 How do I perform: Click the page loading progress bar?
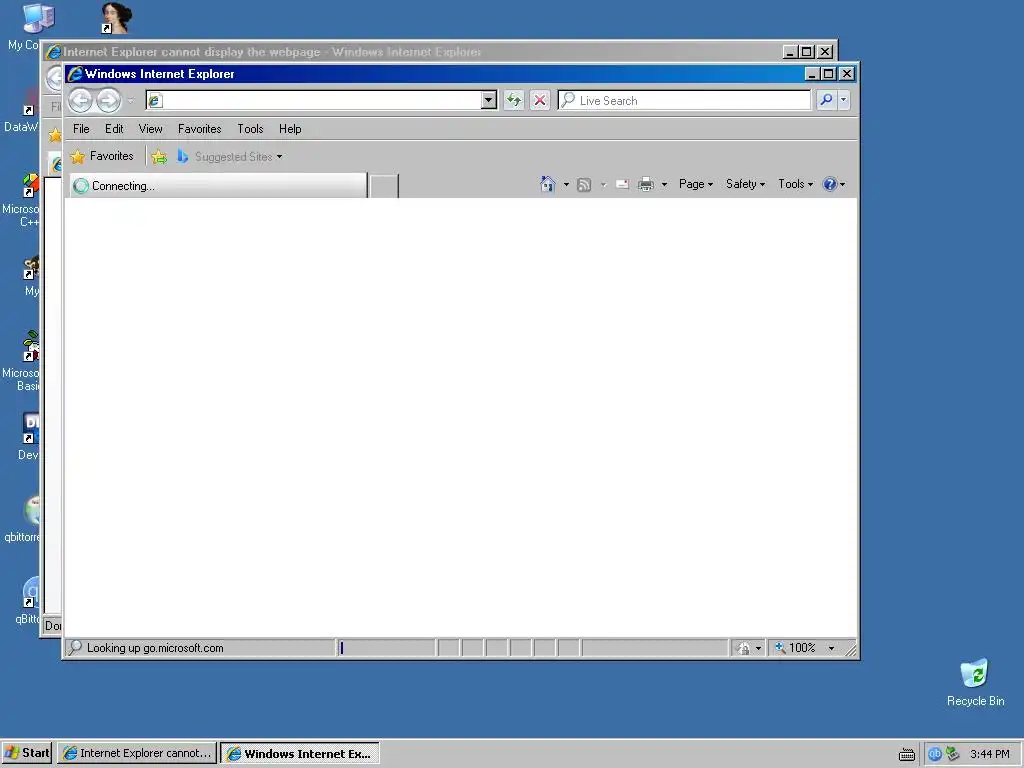point(386,648)
